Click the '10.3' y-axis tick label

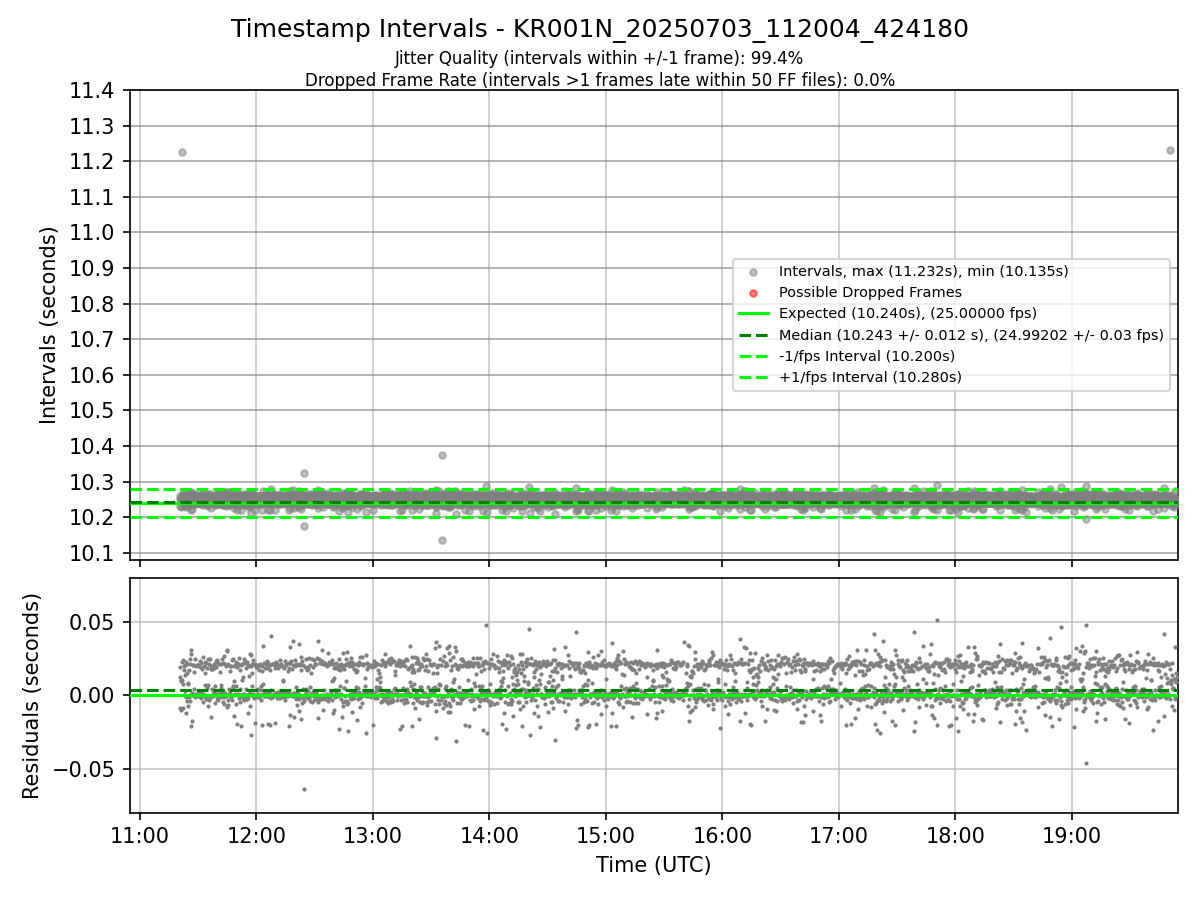(92, 482)
